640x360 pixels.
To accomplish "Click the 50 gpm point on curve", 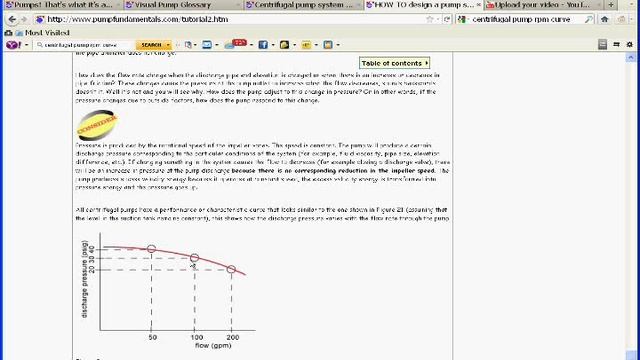I will point(151,249).
